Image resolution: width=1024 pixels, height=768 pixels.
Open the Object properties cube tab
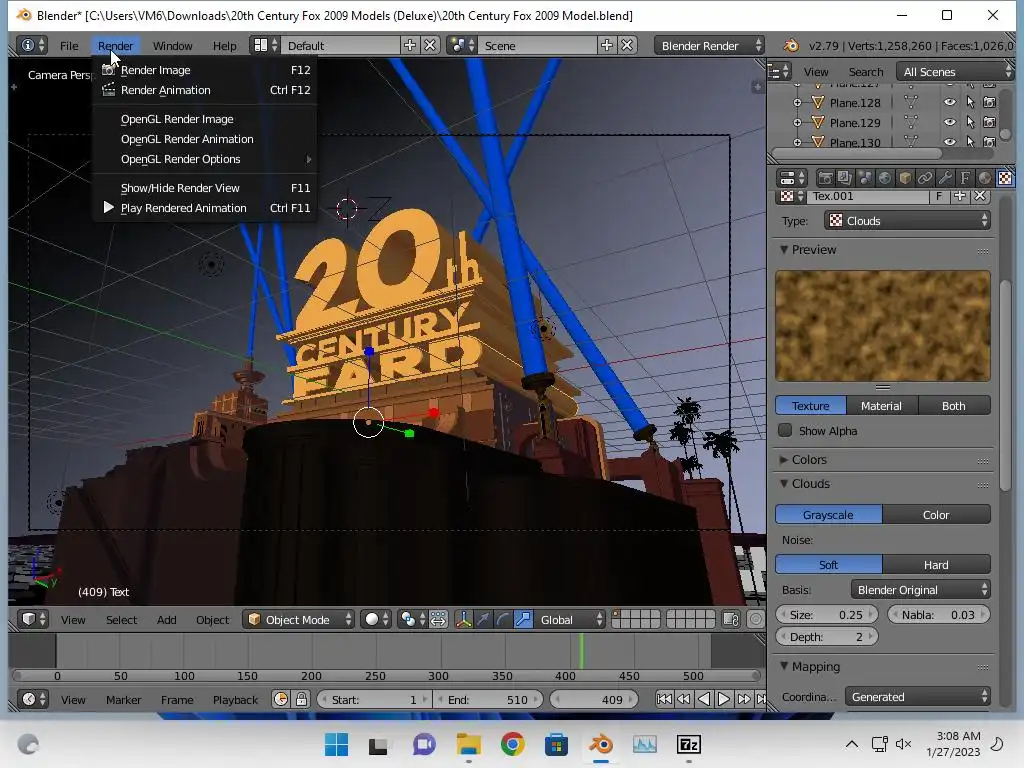coord(905,178)
